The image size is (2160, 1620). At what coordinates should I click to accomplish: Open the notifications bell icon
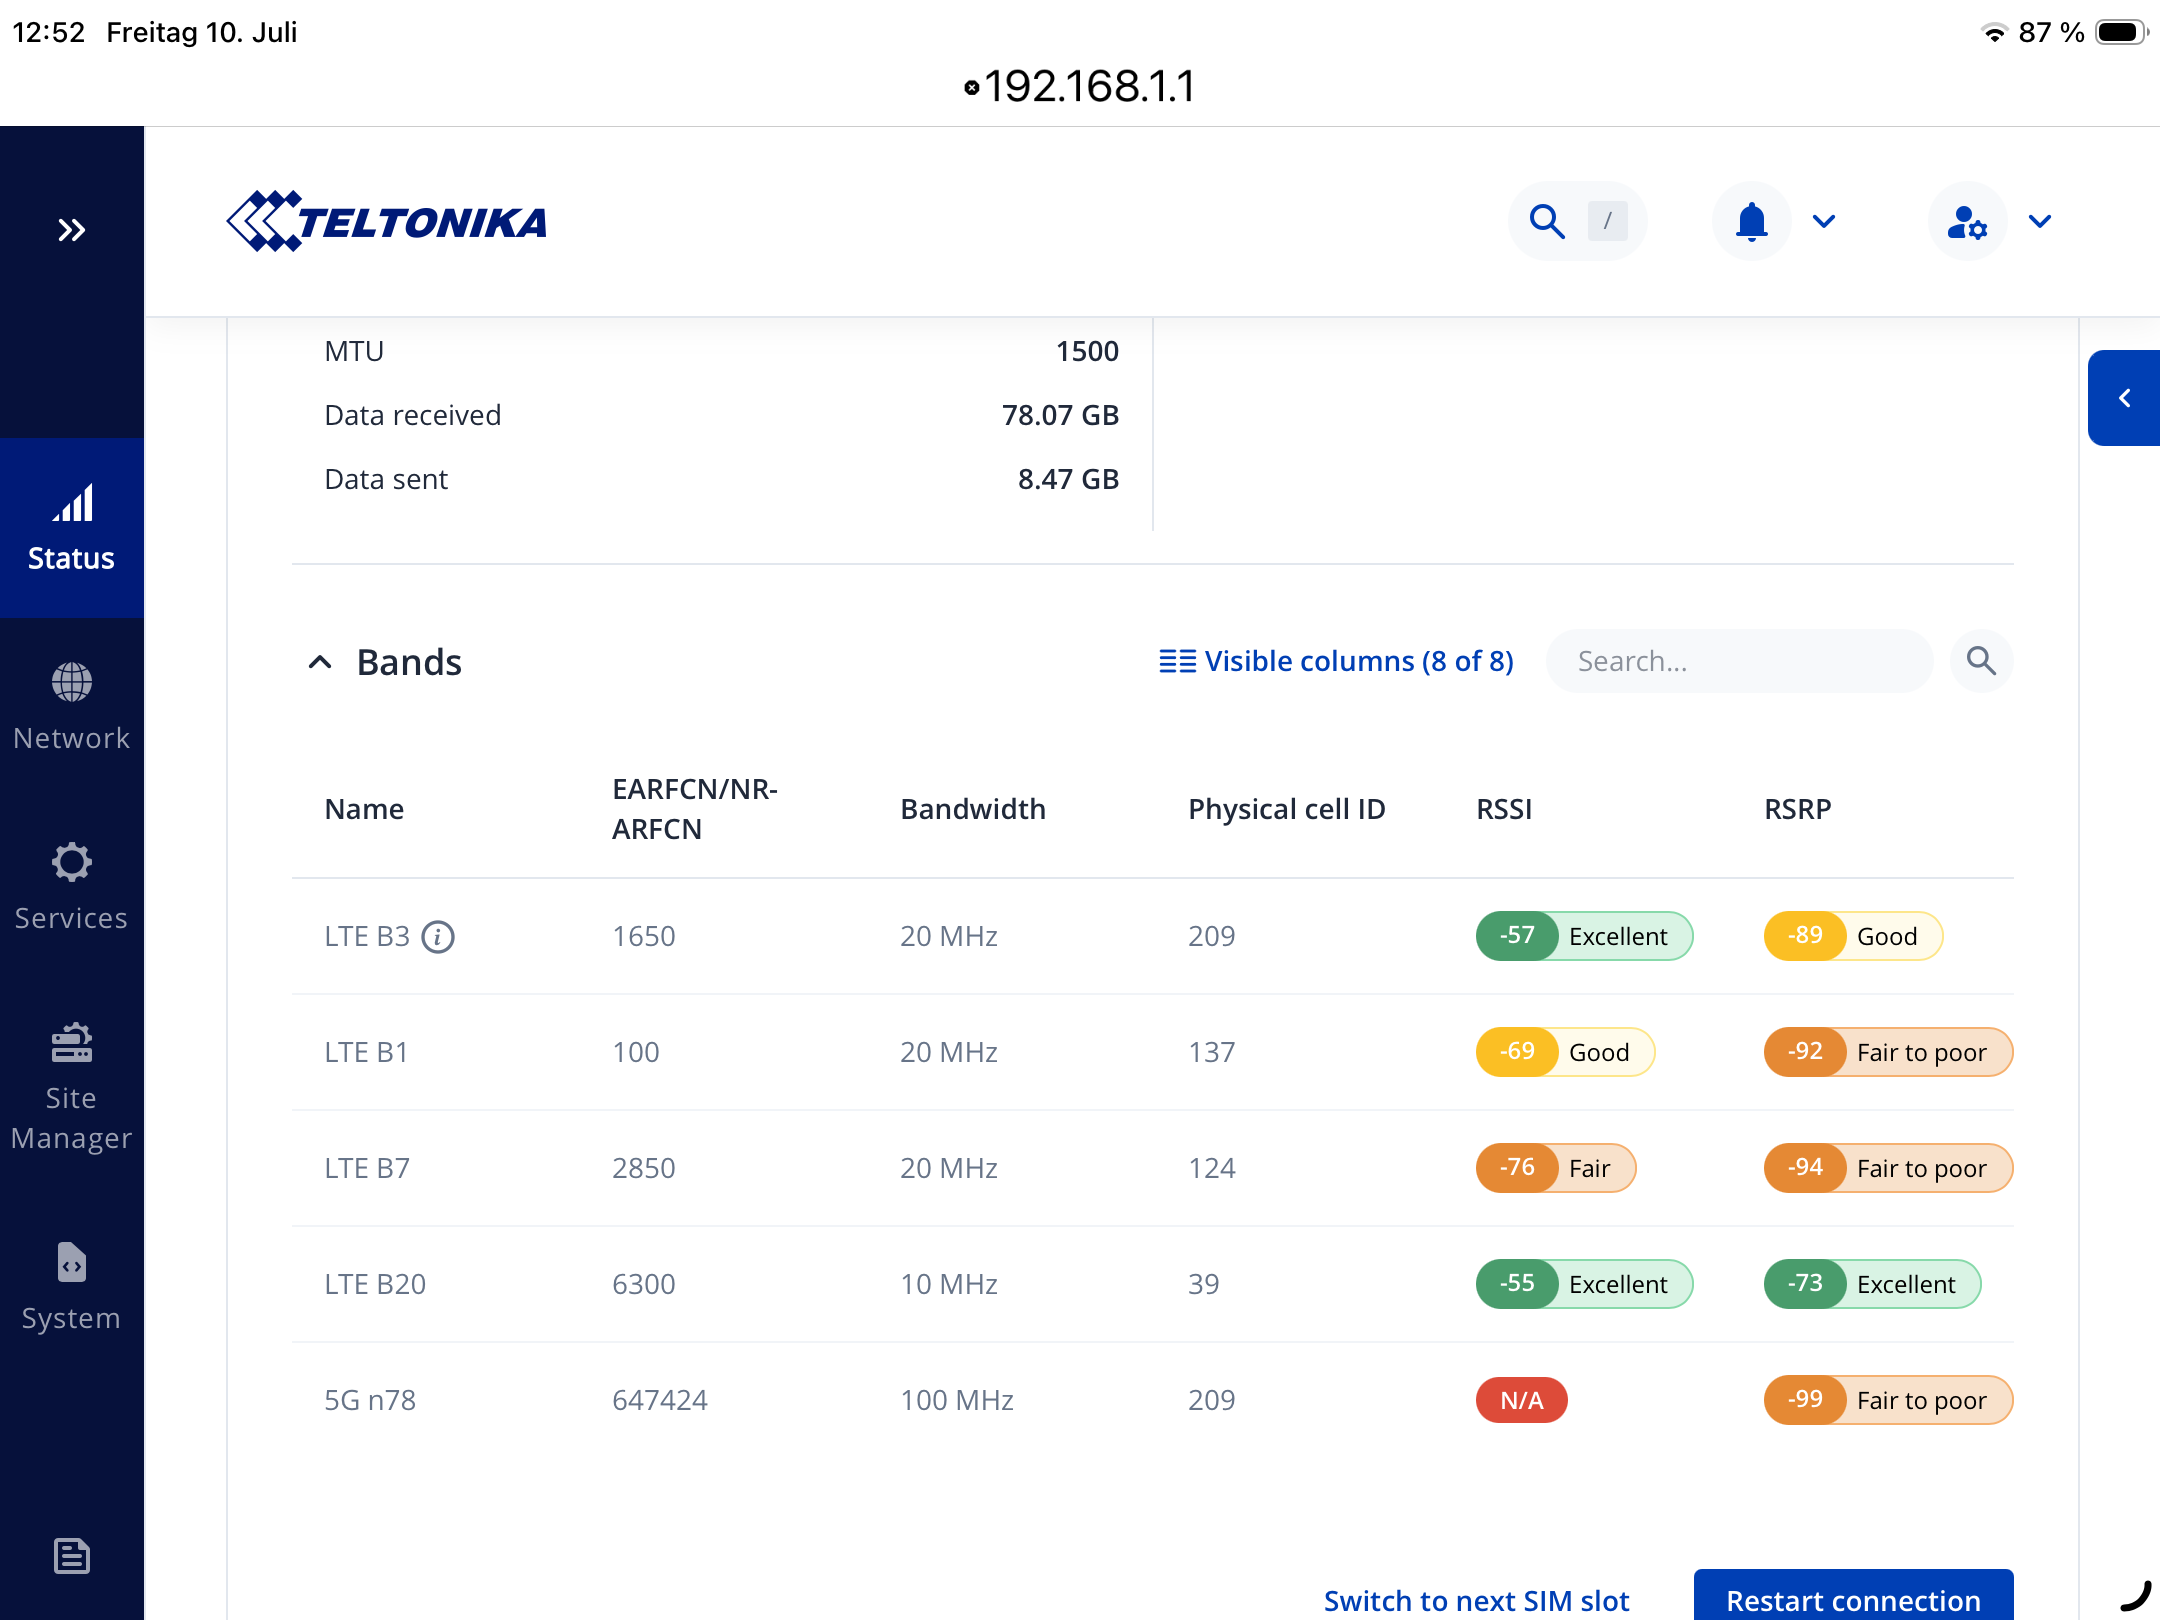[x=1751, y=221]
